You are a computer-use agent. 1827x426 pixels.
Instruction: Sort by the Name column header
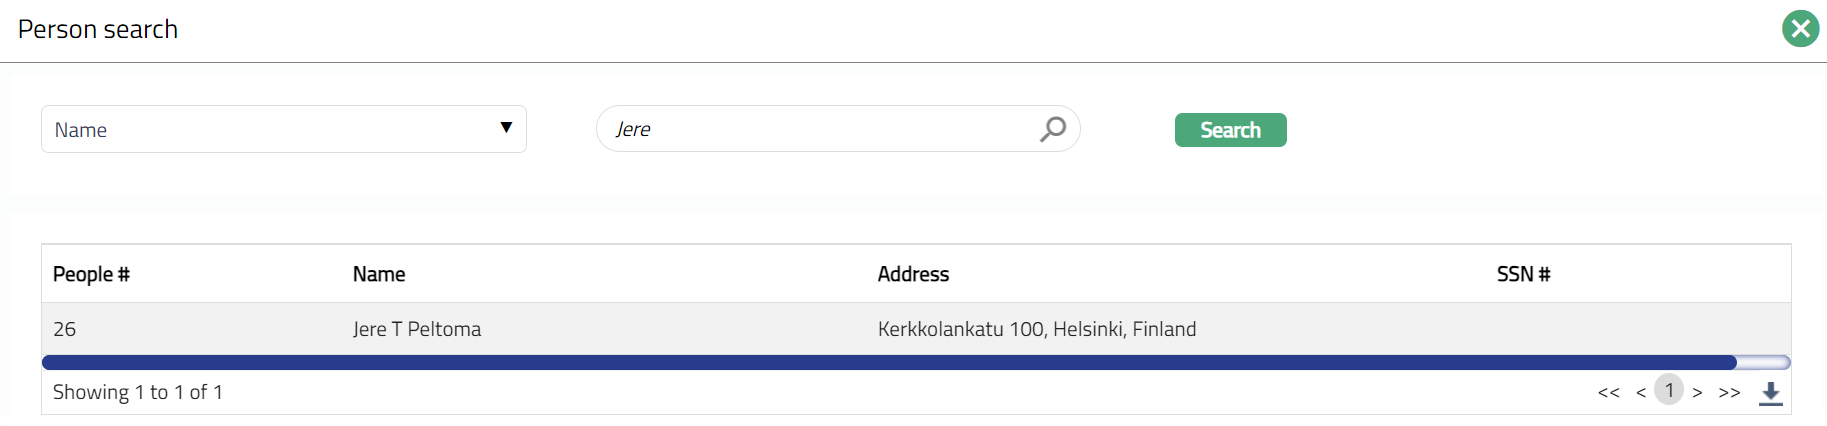(x=379, y=274)
